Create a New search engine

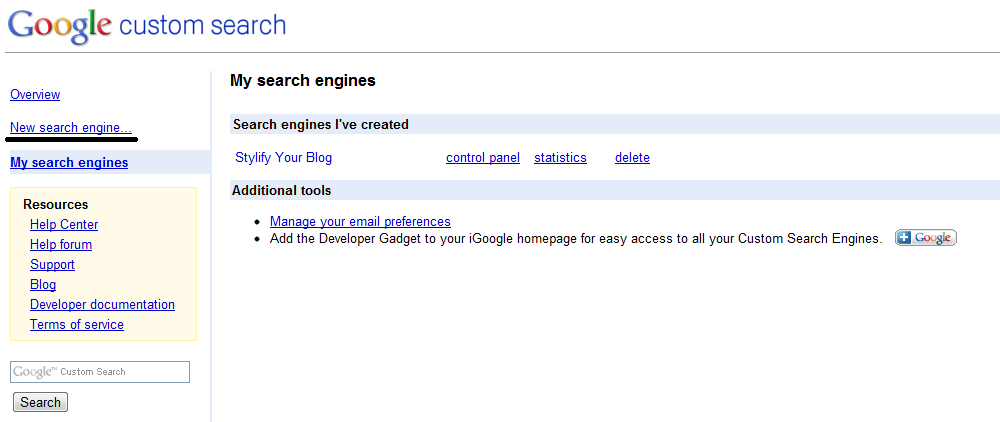coord(71,127)
